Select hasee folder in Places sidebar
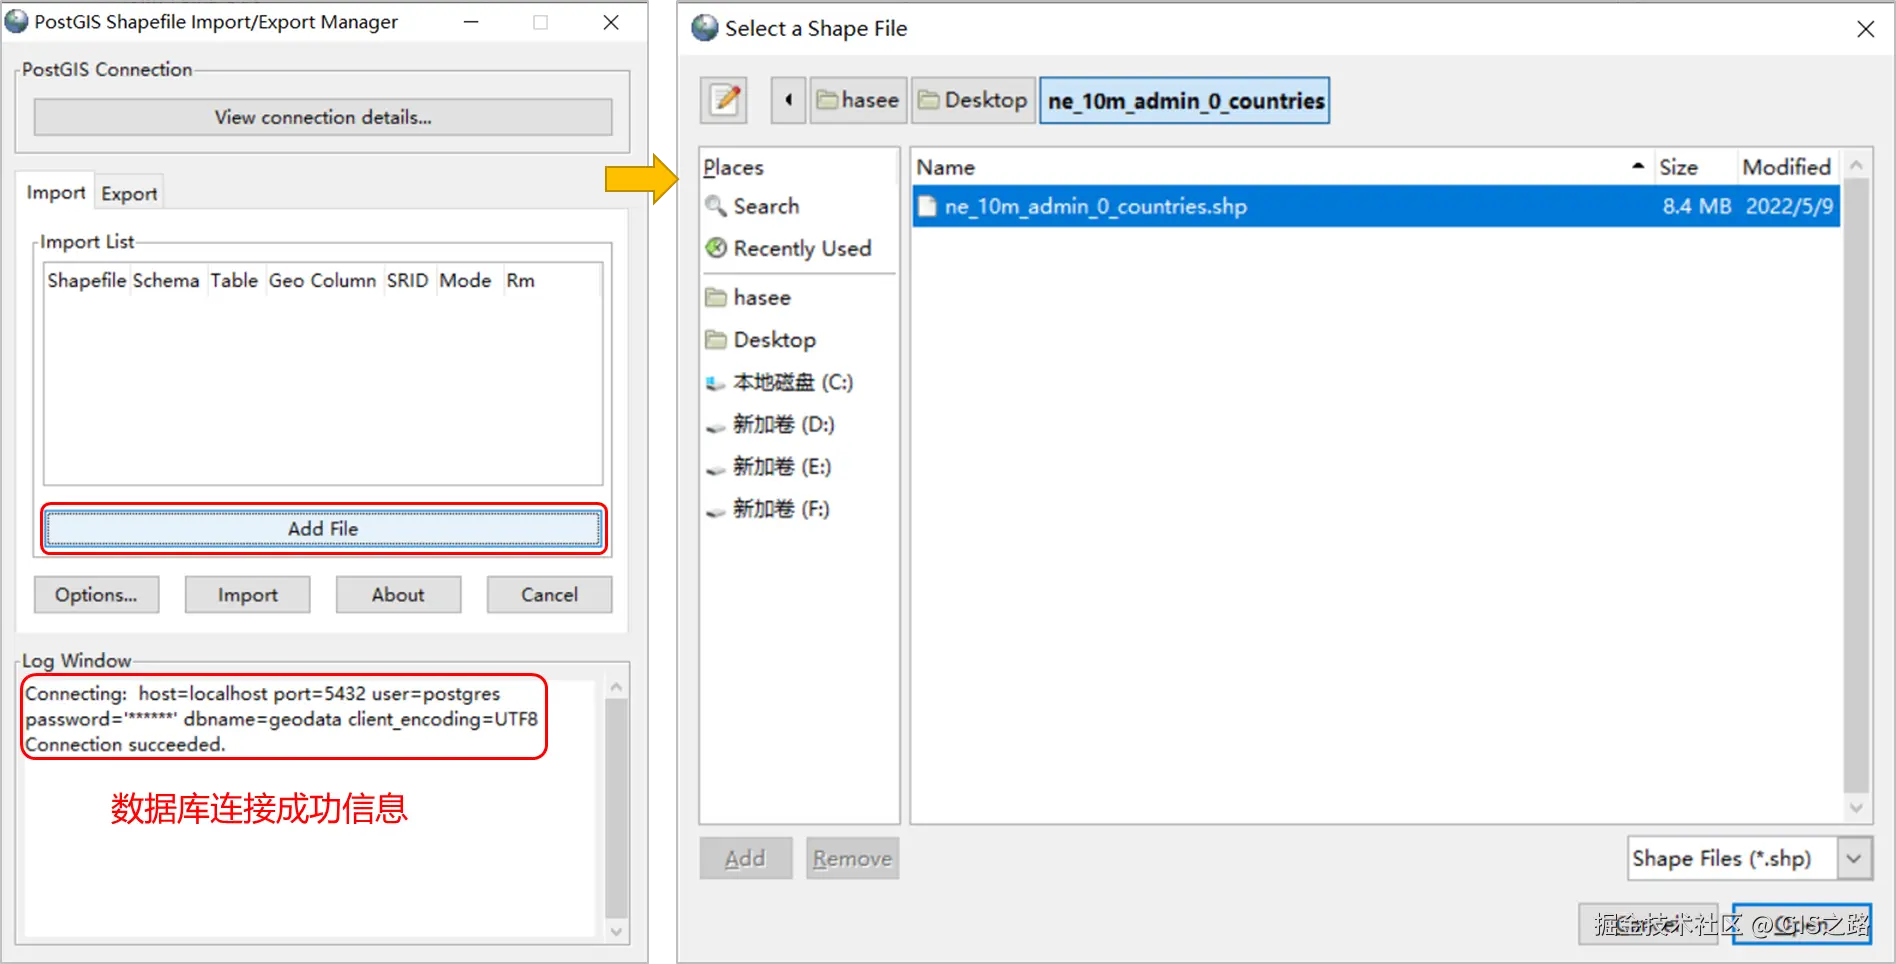The height and width of the screenshot is (964, 1896). (762, 297)
